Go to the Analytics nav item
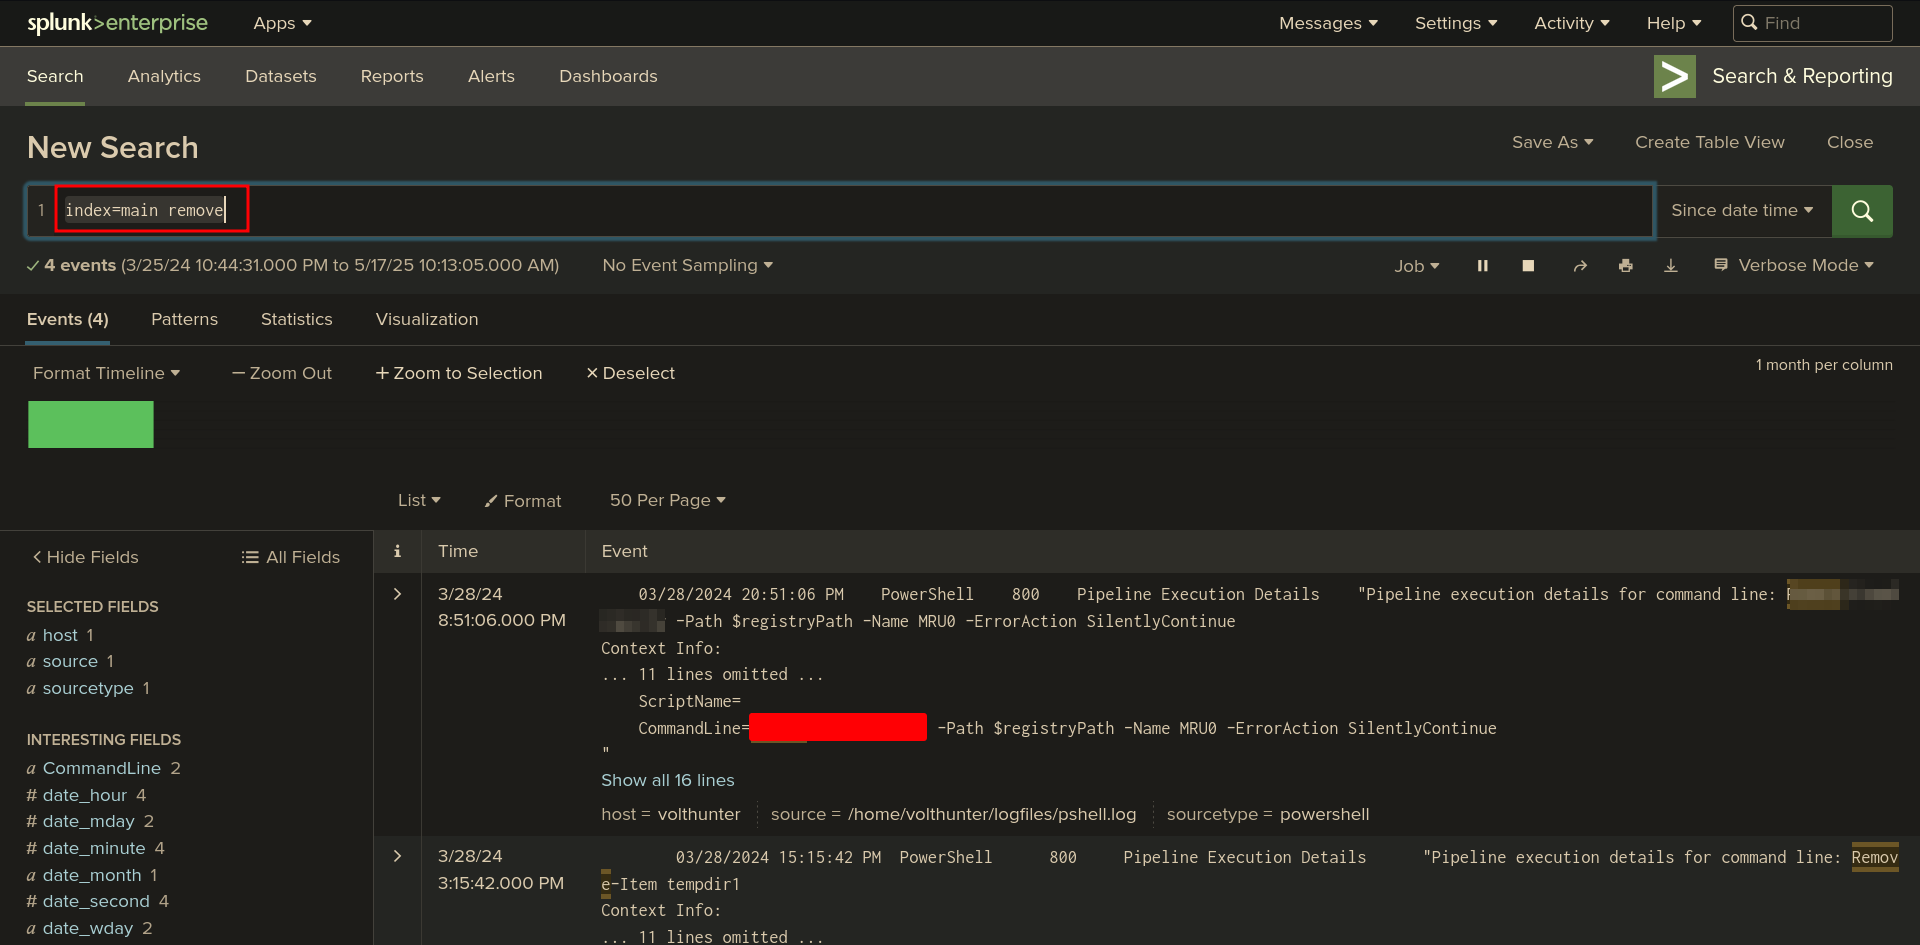Viewport: 1920px width, 945px height. pos(164,76)
